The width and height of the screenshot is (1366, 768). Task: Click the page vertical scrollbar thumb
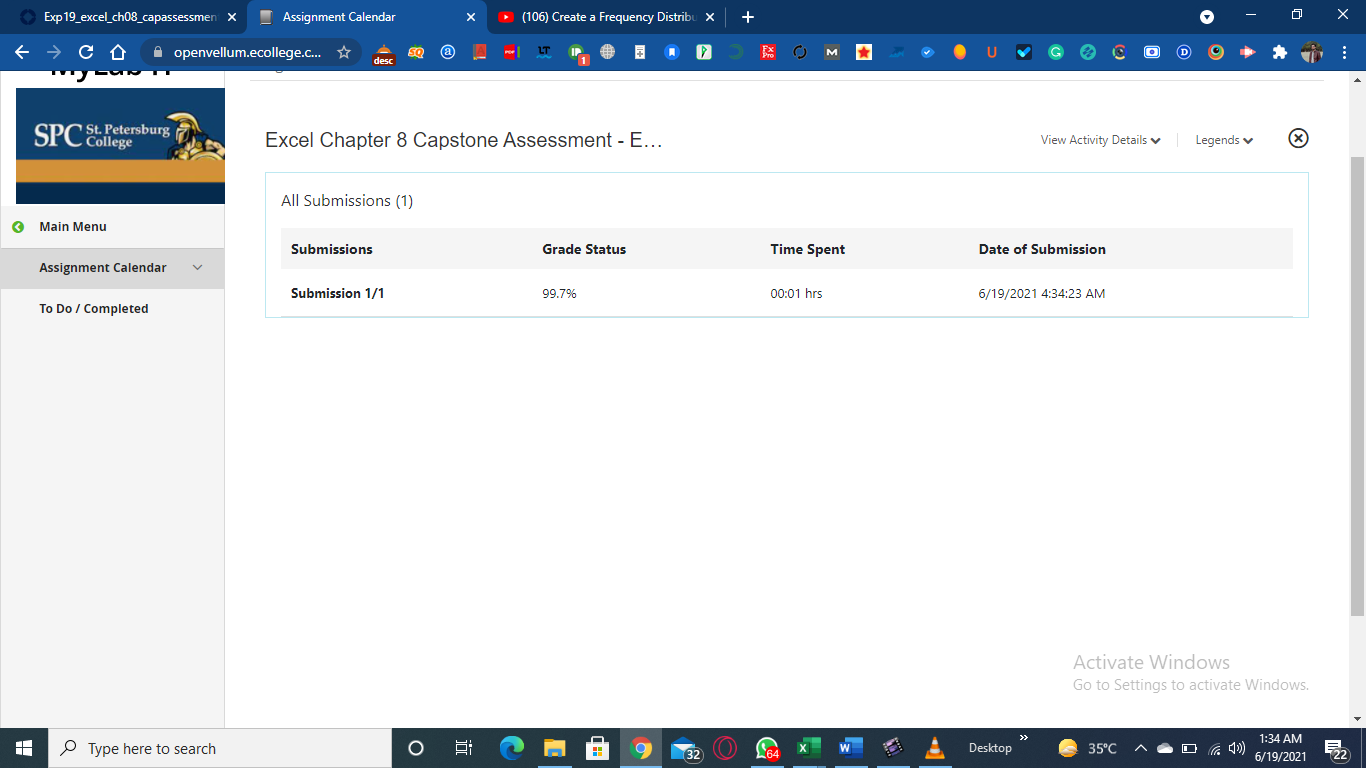coord(1357,385)
